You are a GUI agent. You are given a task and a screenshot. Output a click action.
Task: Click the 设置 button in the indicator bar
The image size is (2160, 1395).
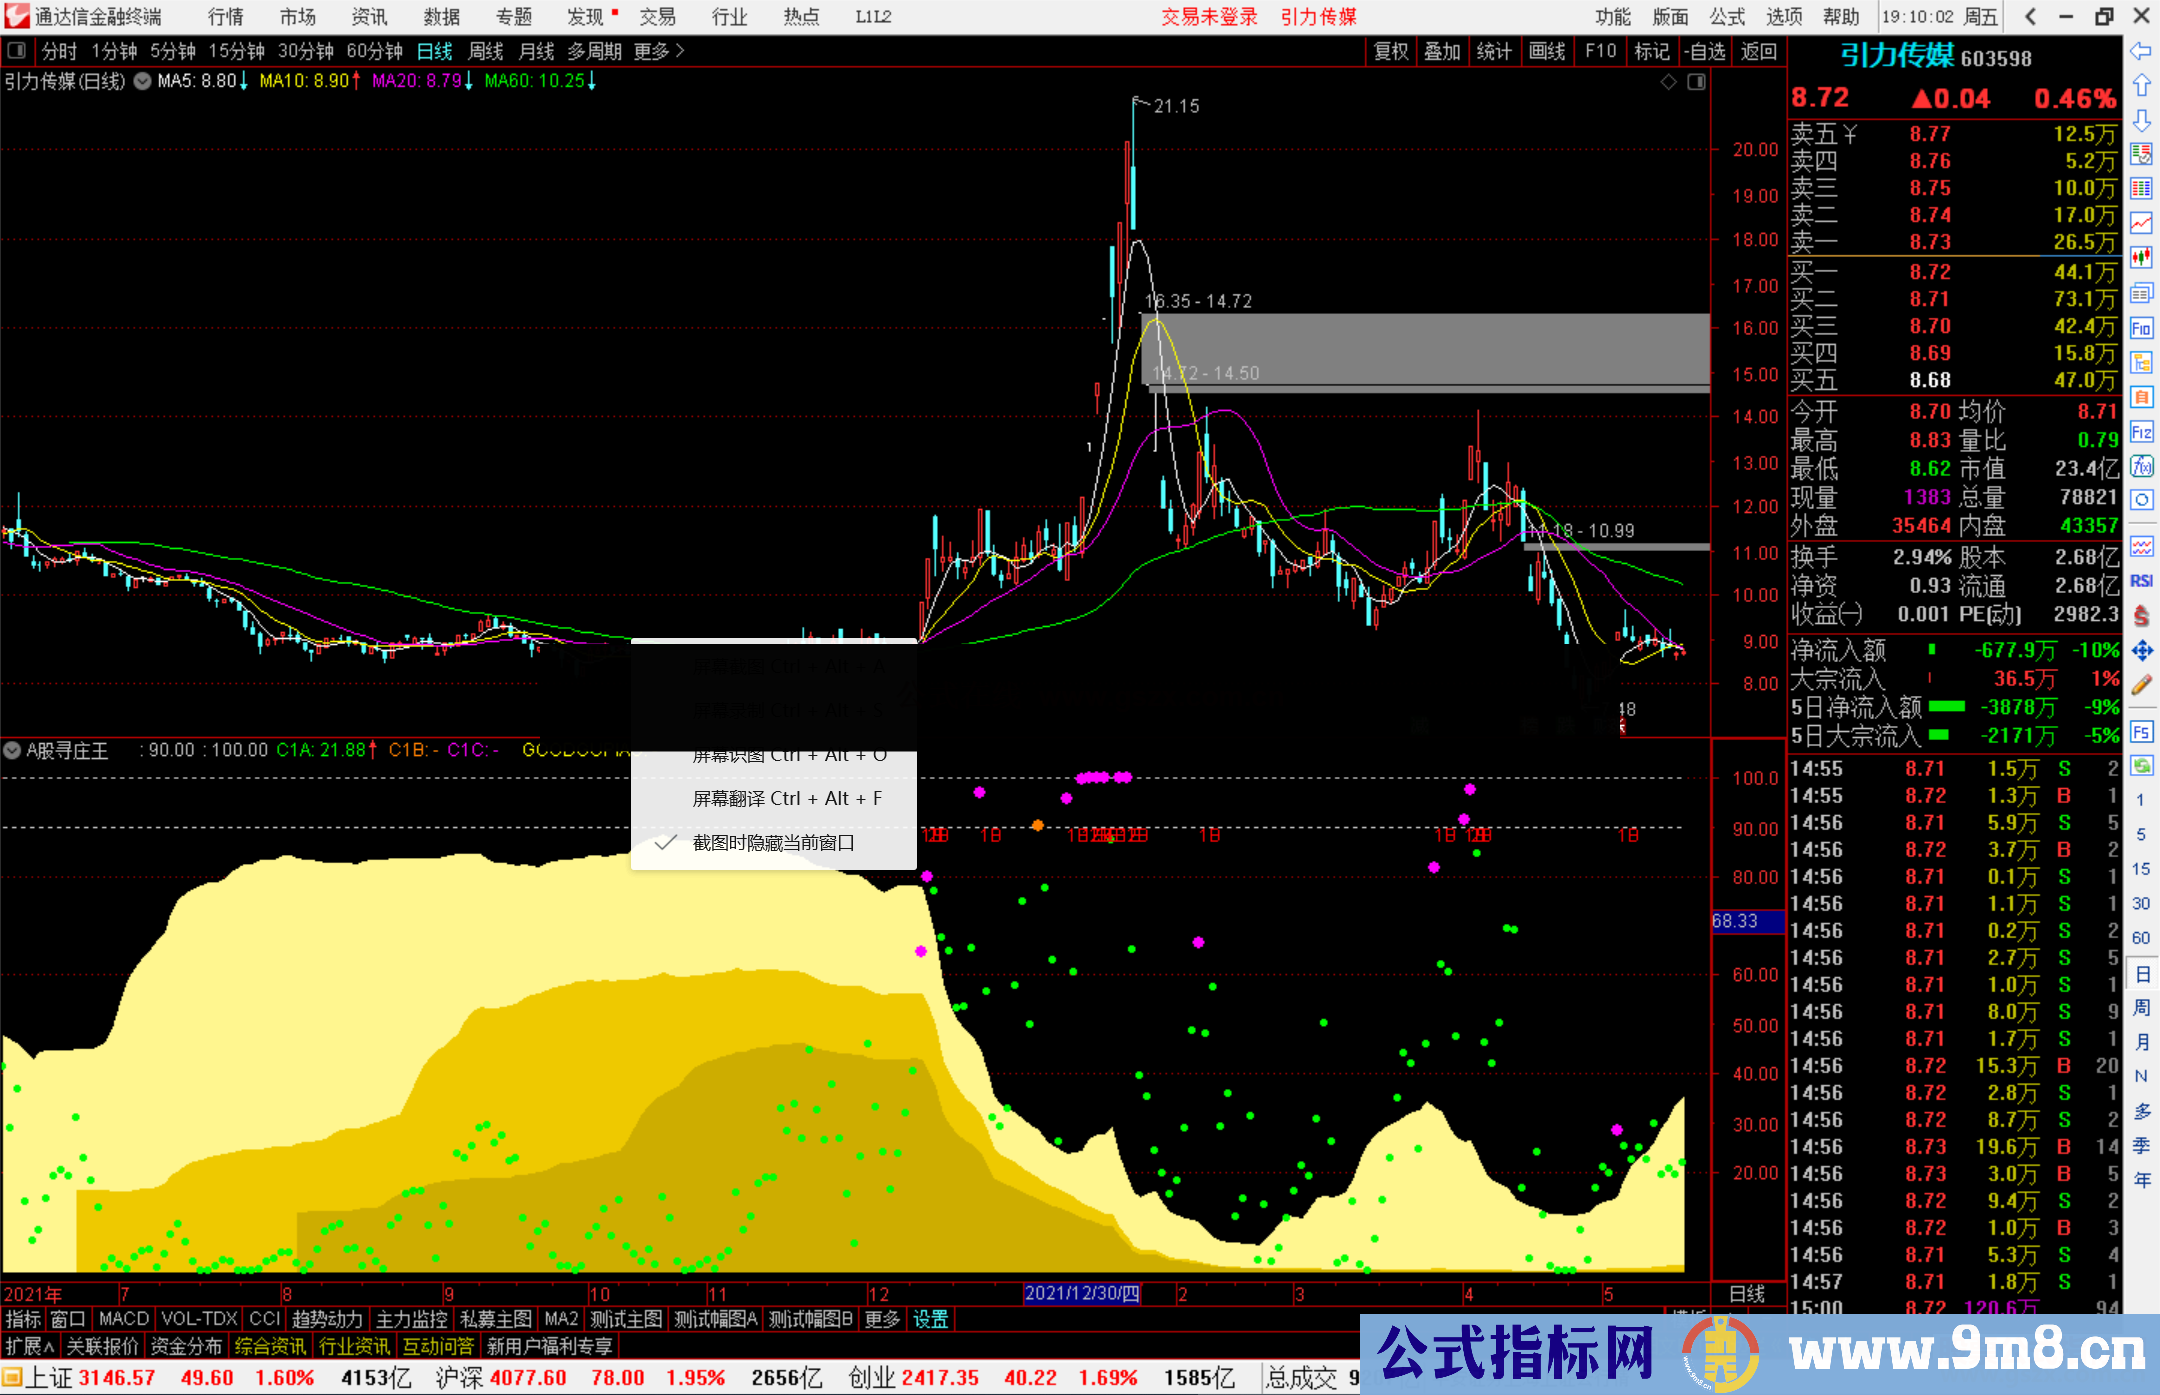click(930, 1319)
